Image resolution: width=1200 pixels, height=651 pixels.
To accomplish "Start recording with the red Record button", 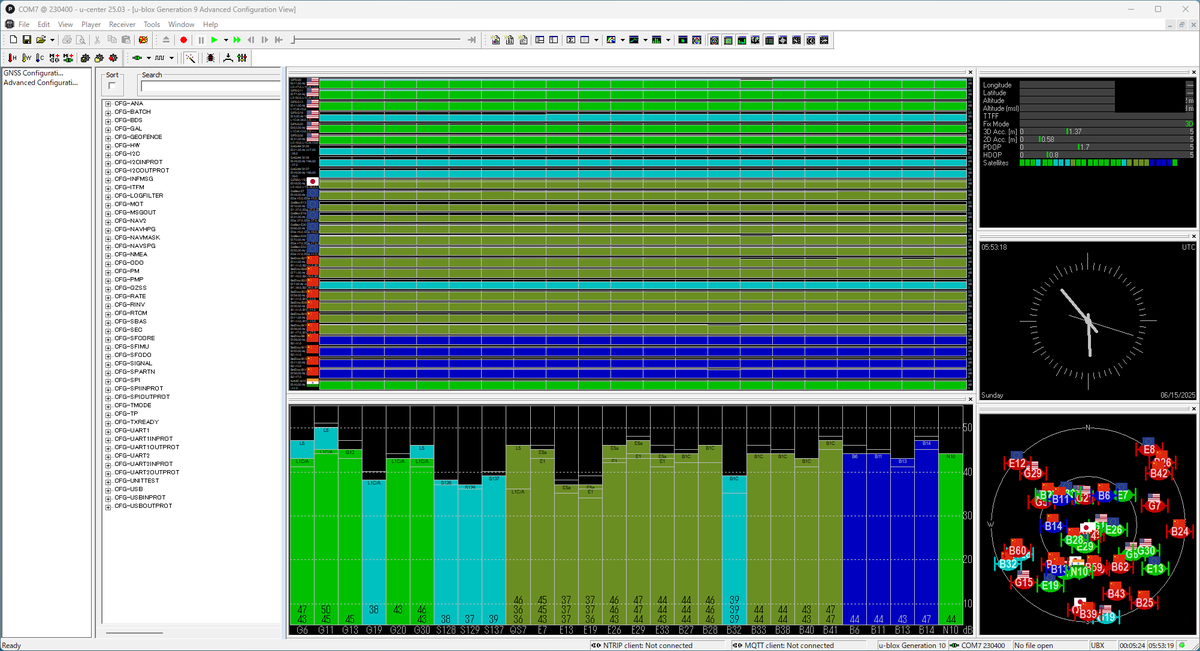I will click(x=184, y=40).
